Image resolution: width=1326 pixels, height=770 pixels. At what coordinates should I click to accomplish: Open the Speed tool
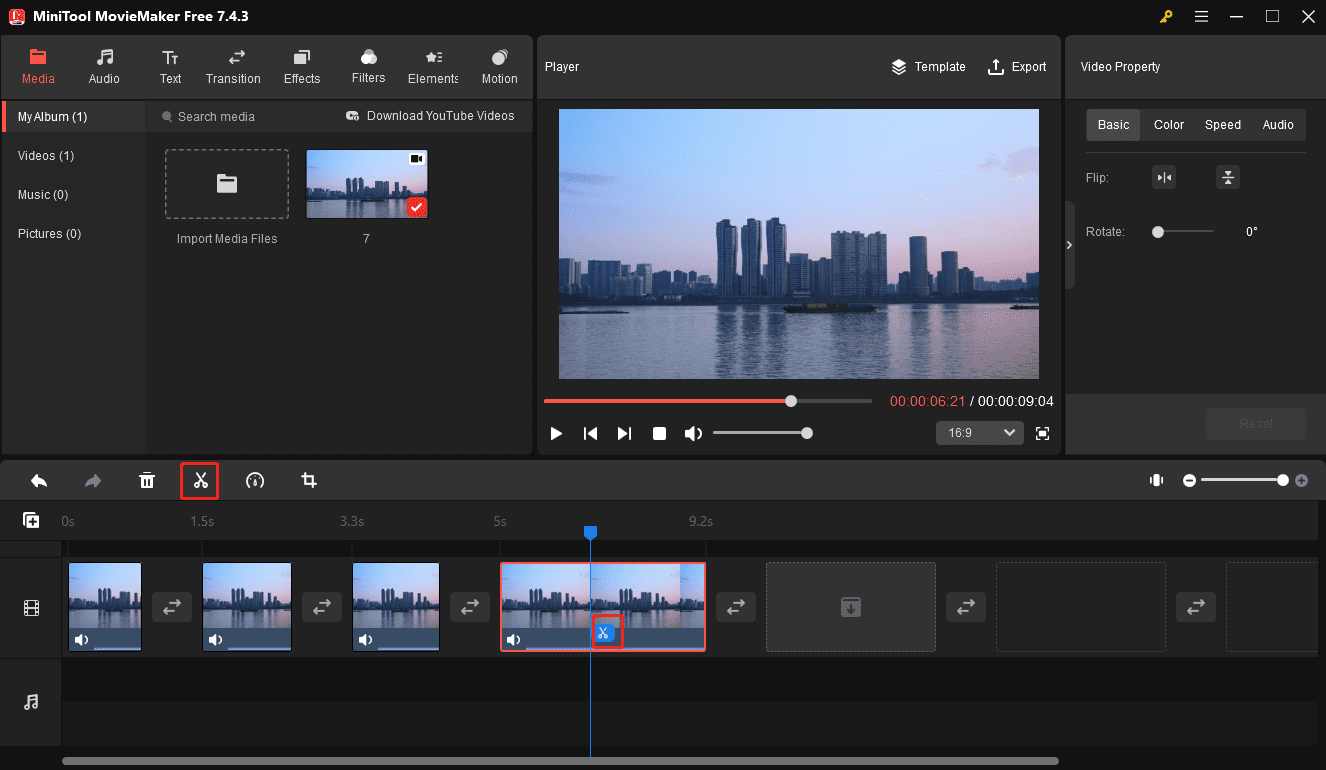coord(255,481)
